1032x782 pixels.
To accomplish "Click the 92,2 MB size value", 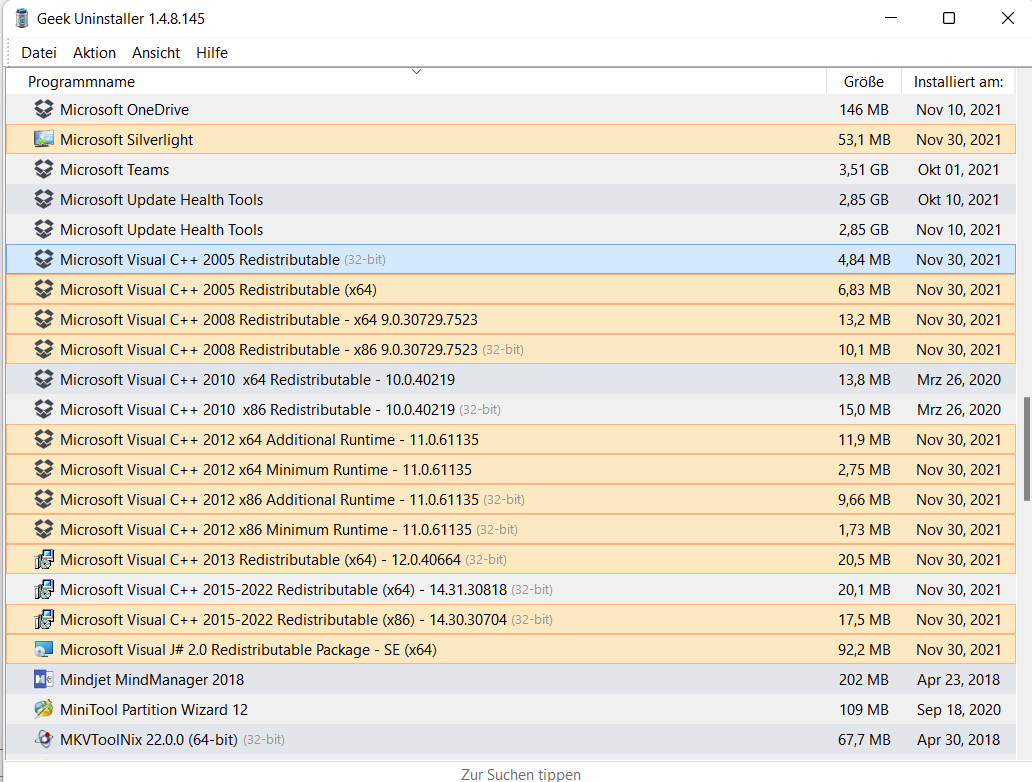I will coord(864,650).
